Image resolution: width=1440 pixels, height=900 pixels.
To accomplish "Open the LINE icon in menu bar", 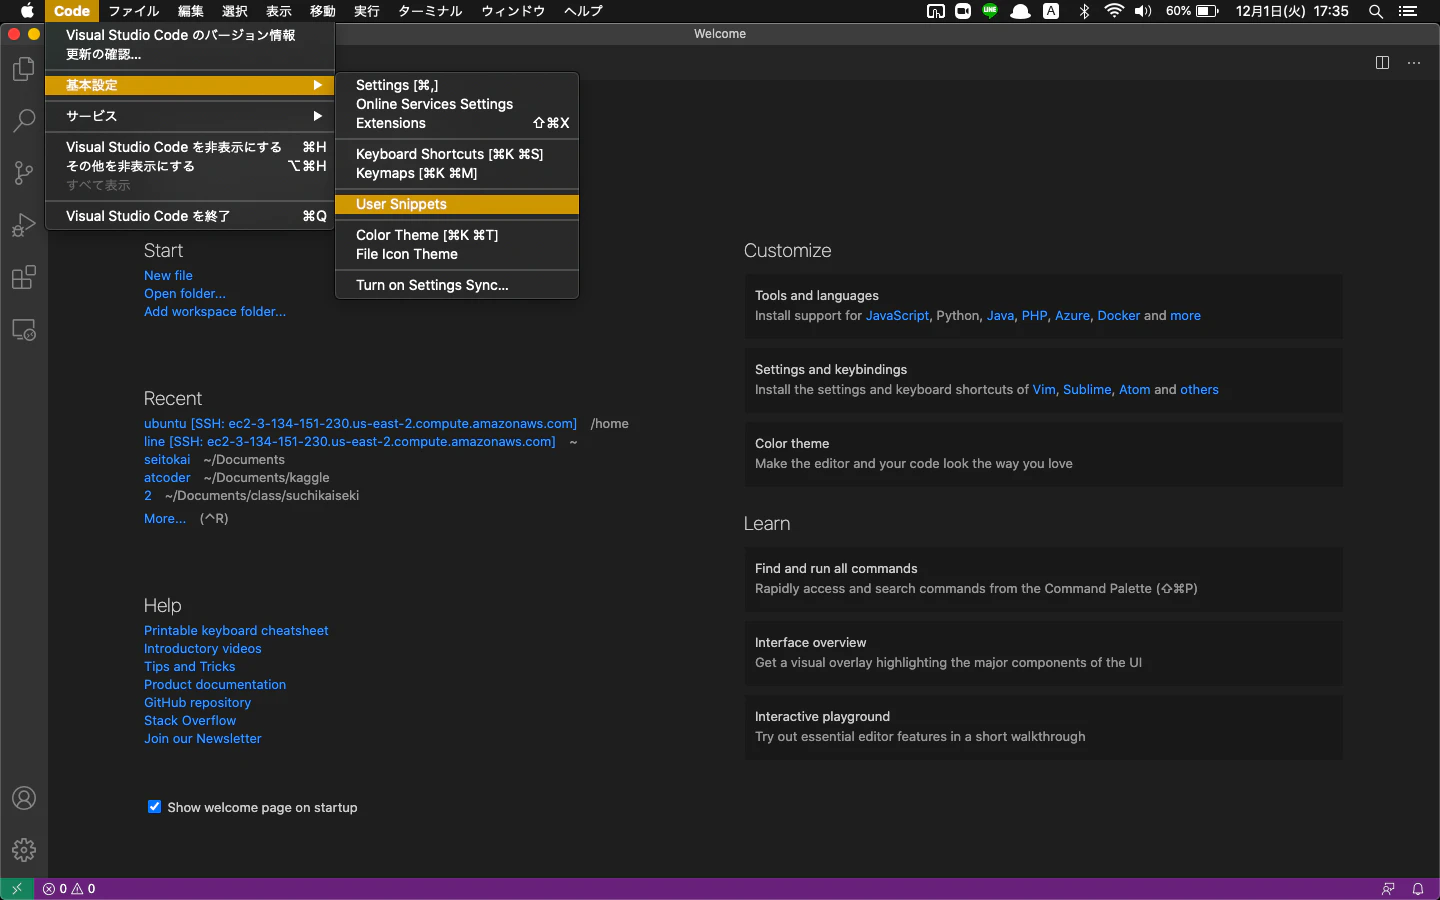I will click(990, 11).
